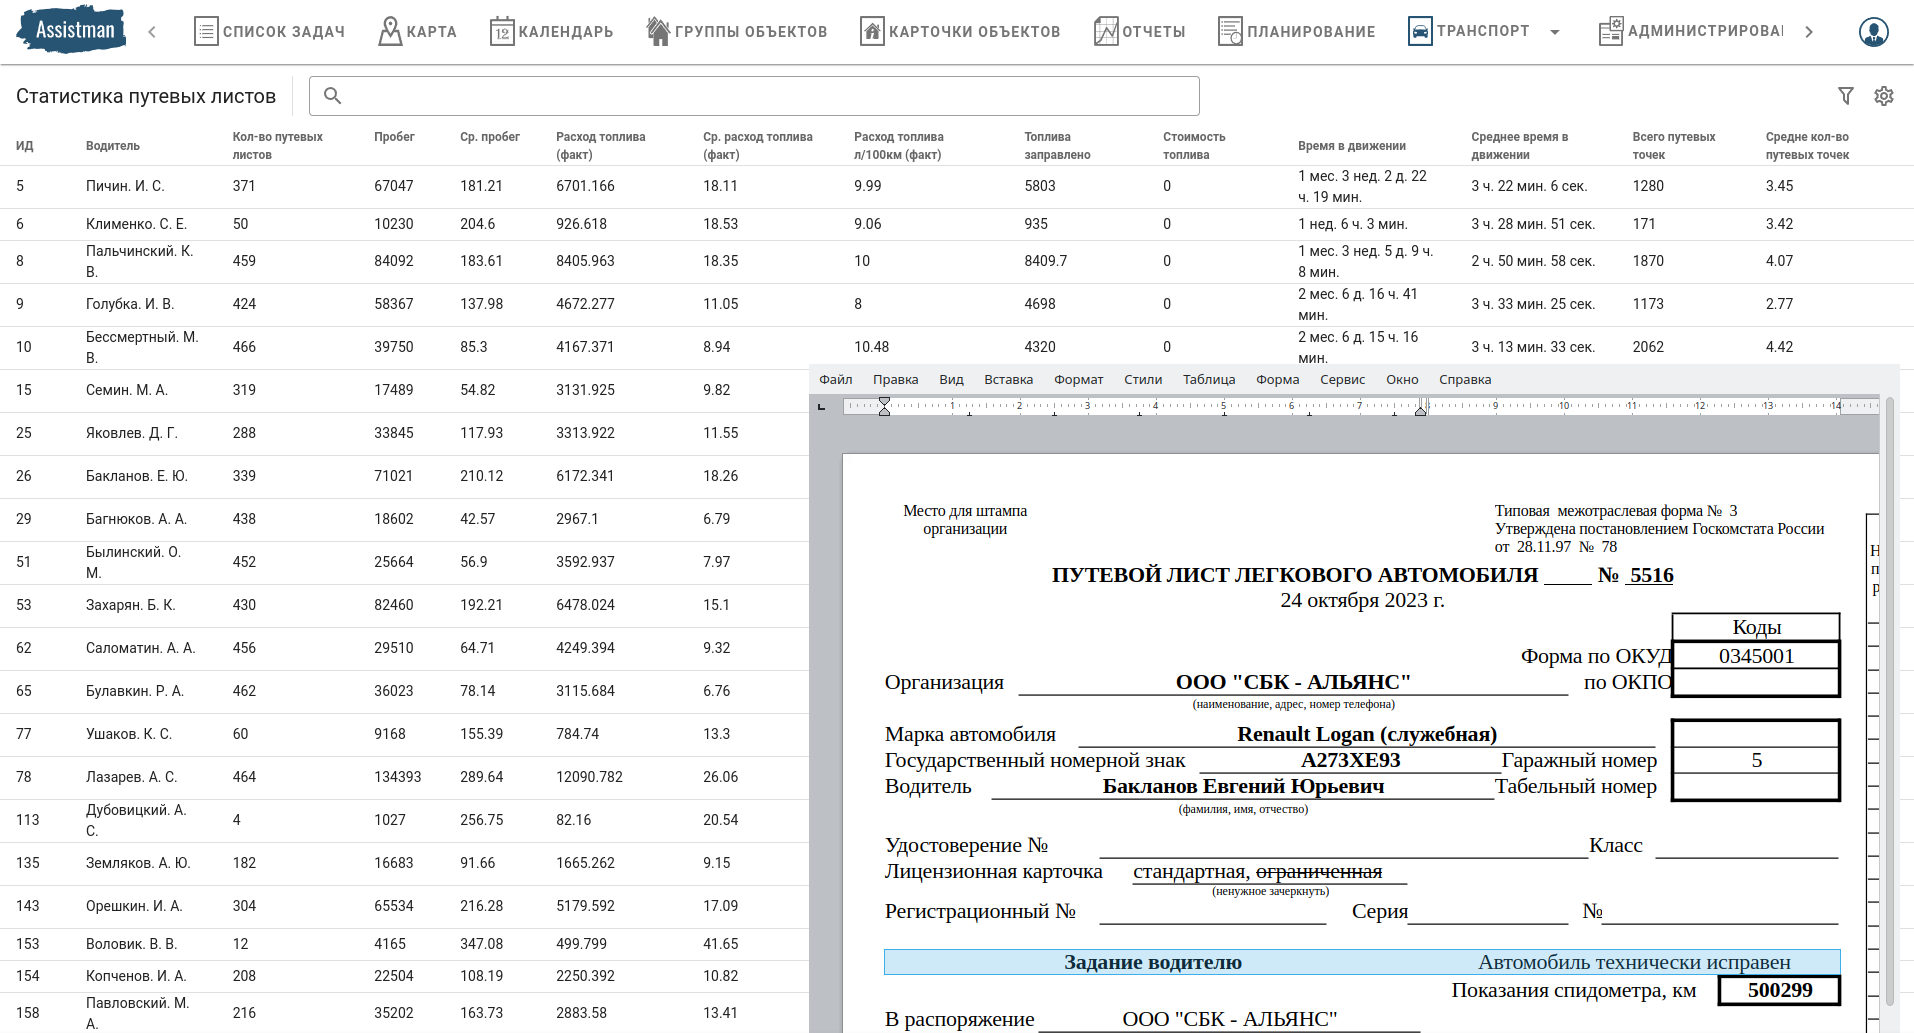Open table settings gear icon
1914x1033 pixels.
(1884, 96)
